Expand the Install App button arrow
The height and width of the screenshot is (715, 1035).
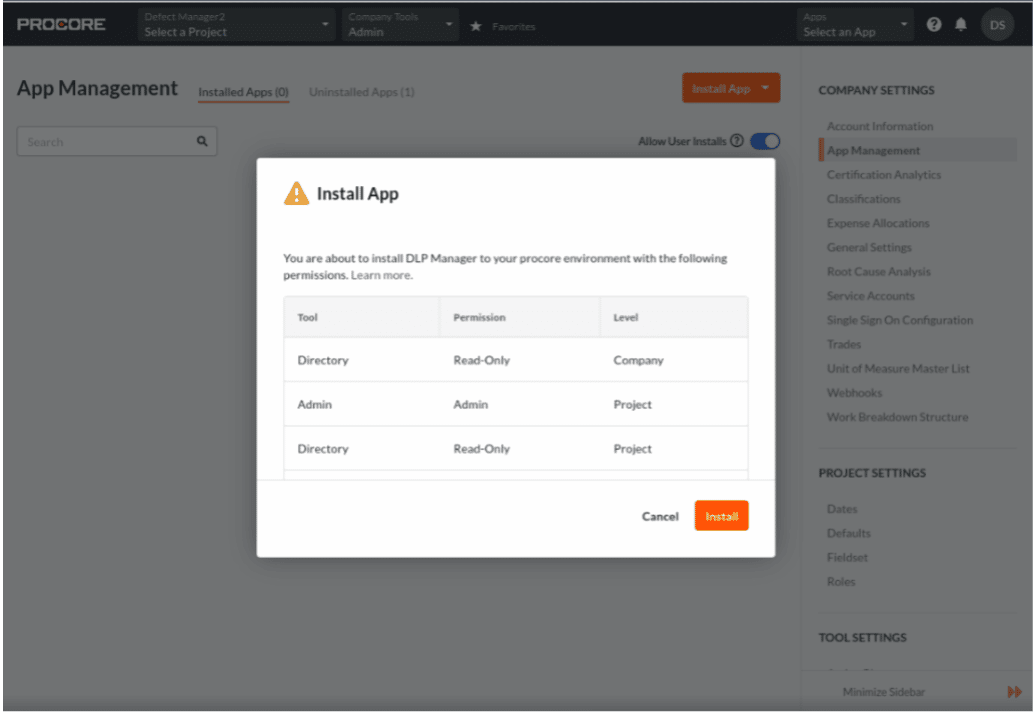coord(765,88)
